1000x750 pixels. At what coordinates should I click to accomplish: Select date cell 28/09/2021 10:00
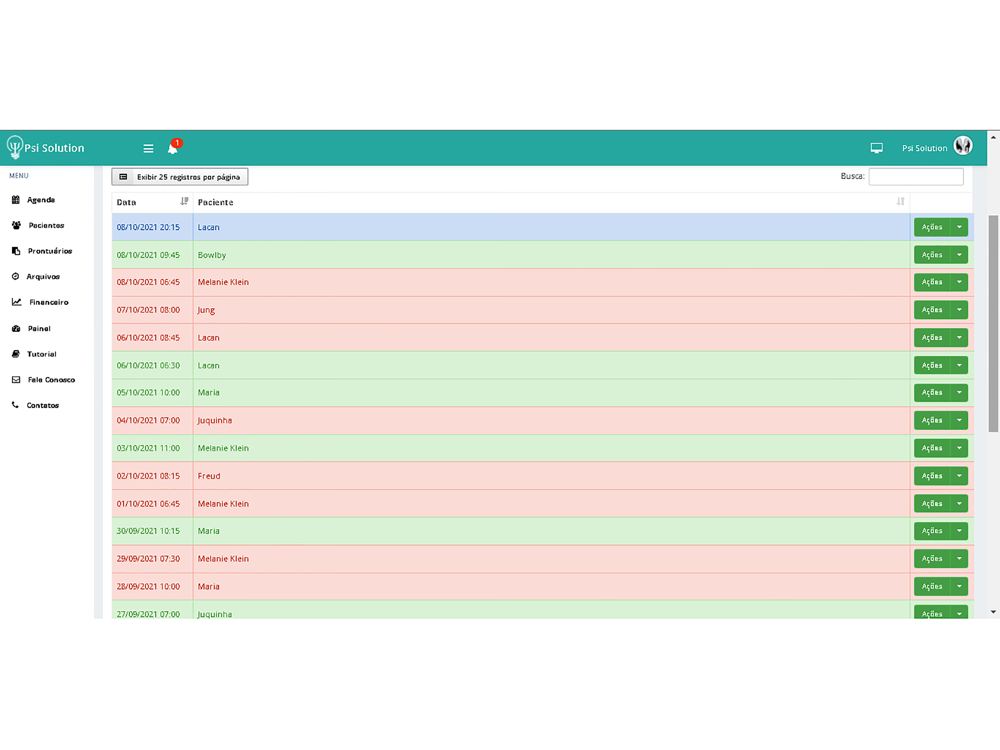click(148, 586)
